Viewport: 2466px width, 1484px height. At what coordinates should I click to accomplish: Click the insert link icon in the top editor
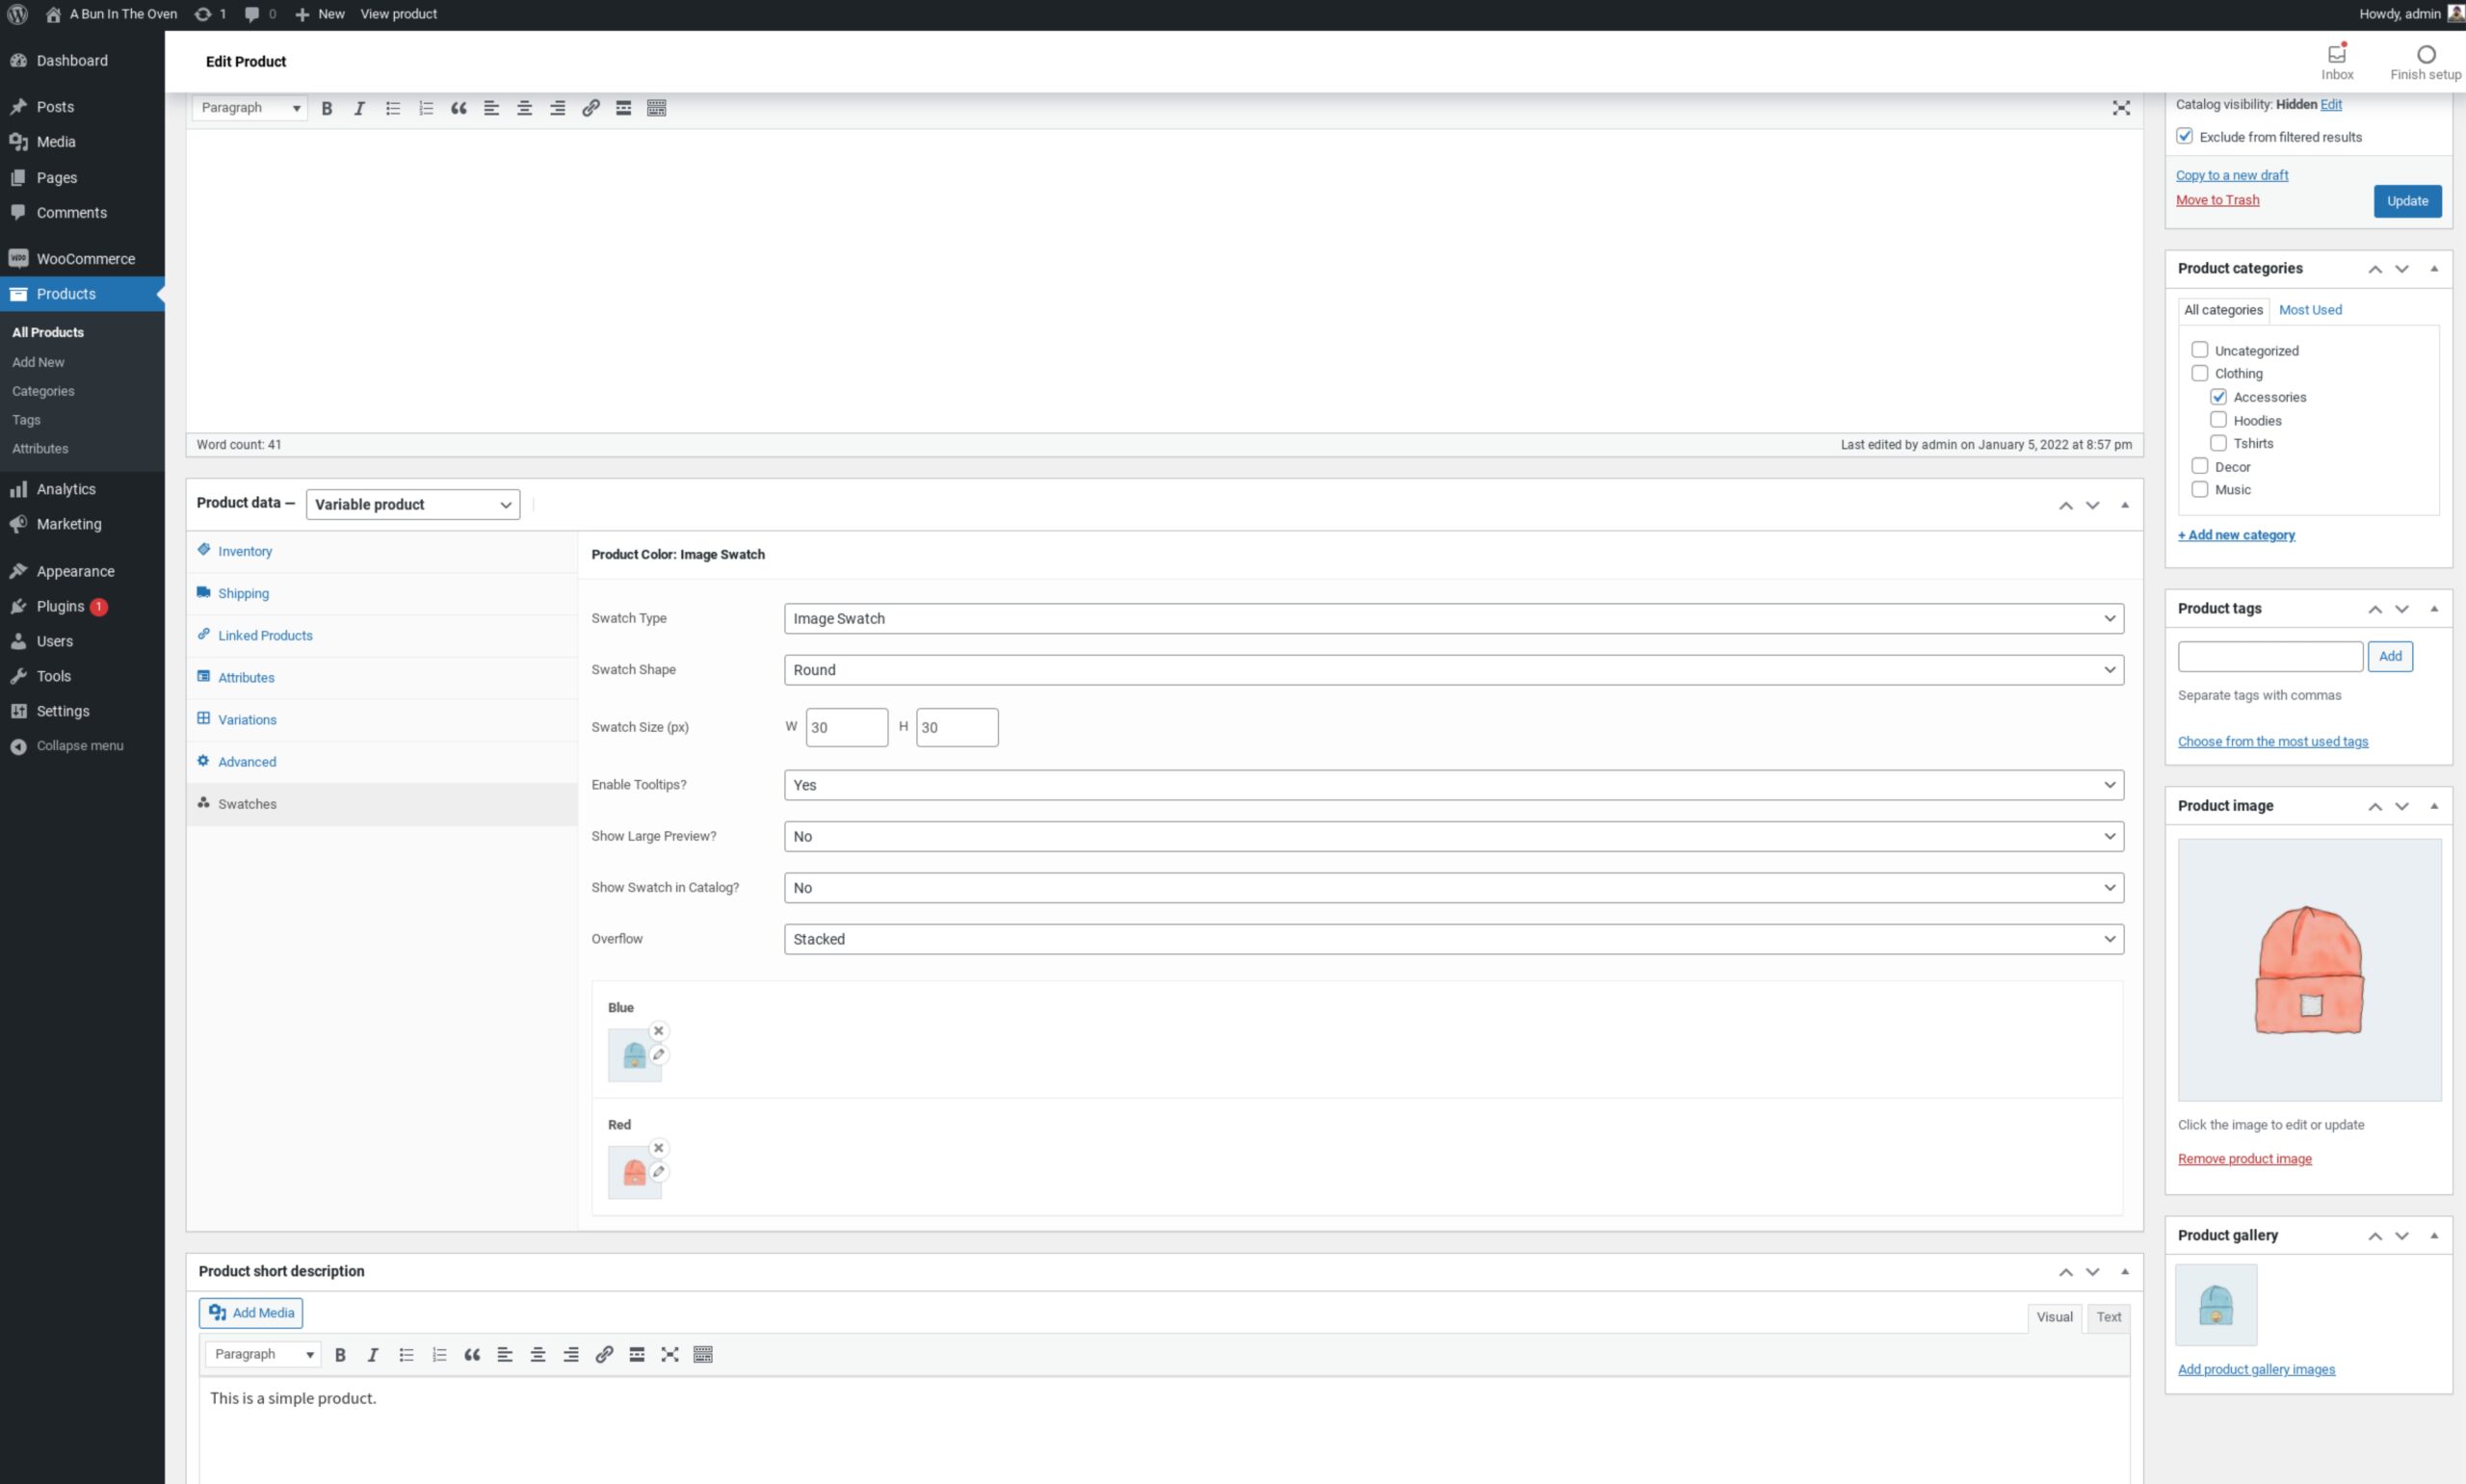click(590, 108)
